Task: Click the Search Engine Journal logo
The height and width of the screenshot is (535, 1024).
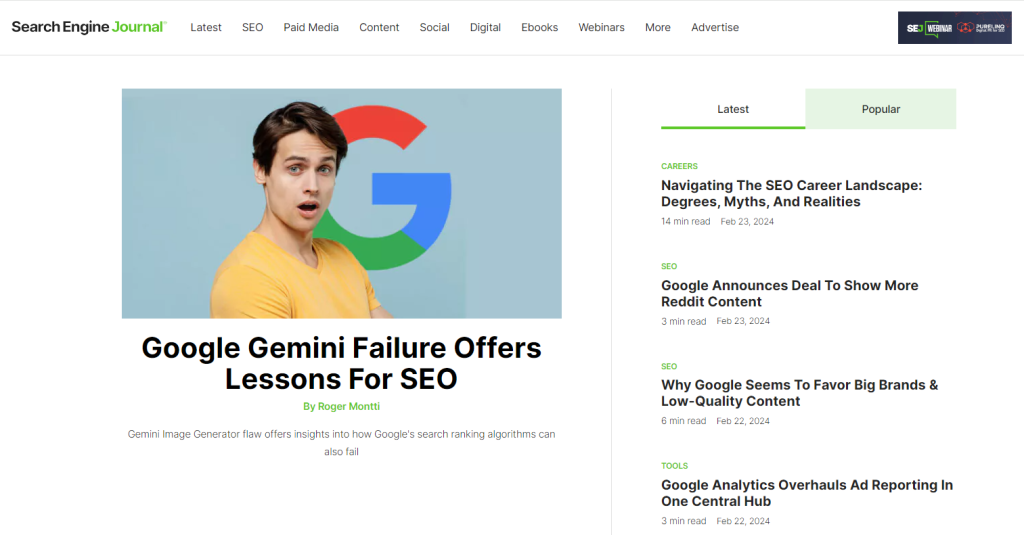Action: (89, 27)
